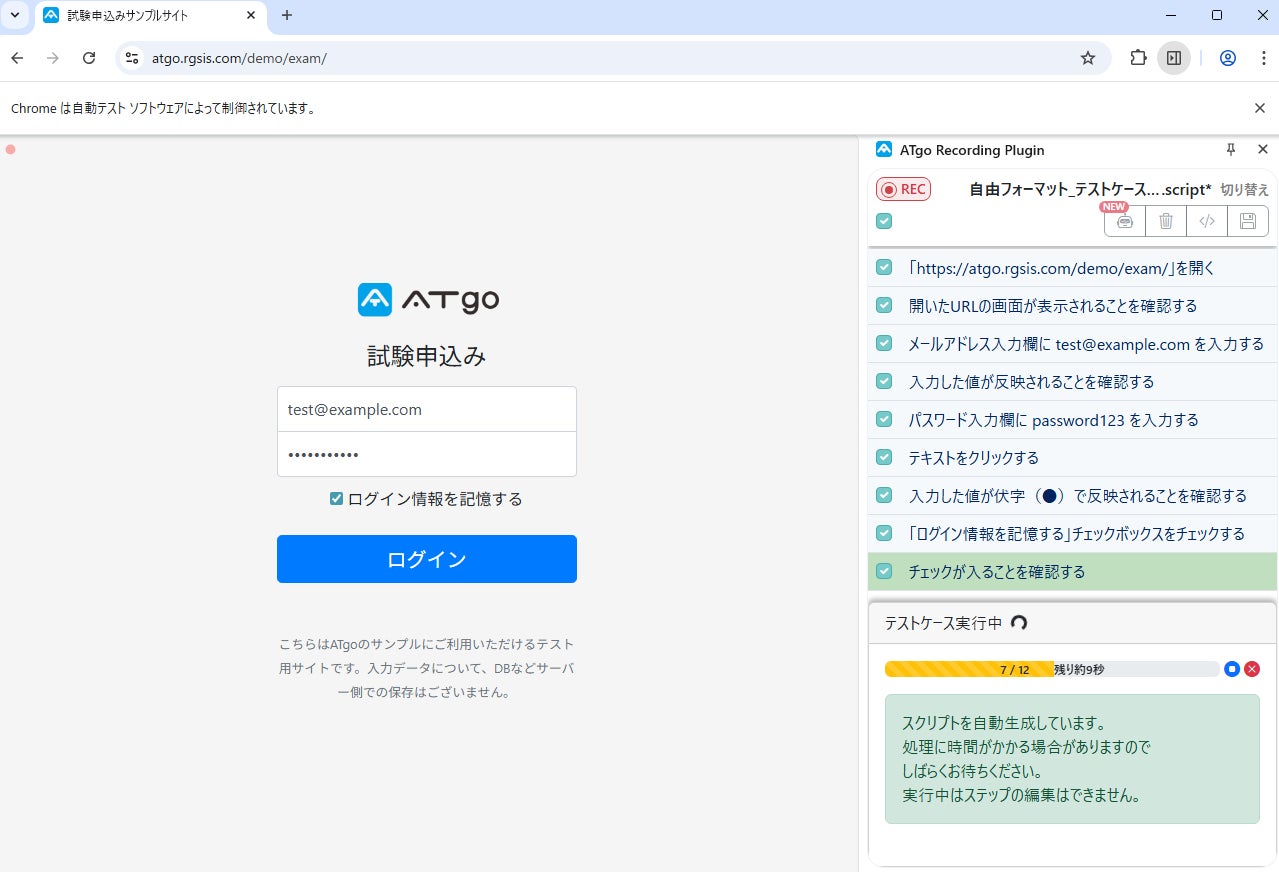Click the blue ログイン button

pos(427,559)
